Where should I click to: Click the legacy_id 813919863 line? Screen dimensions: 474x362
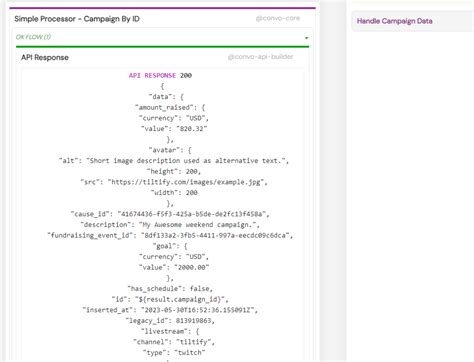[170, 321]
